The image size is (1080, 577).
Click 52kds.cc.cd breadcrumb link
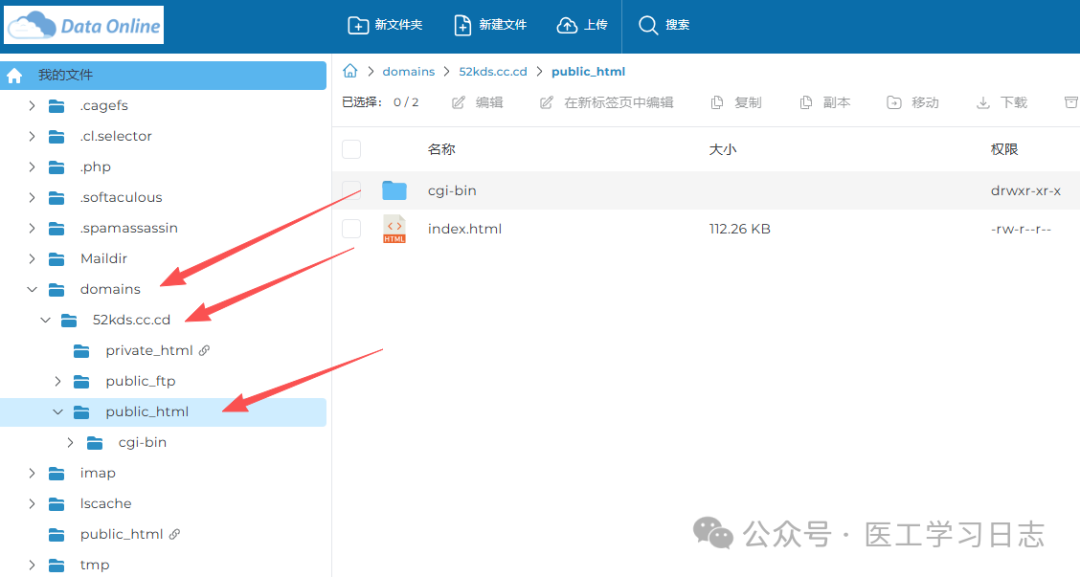492,72
